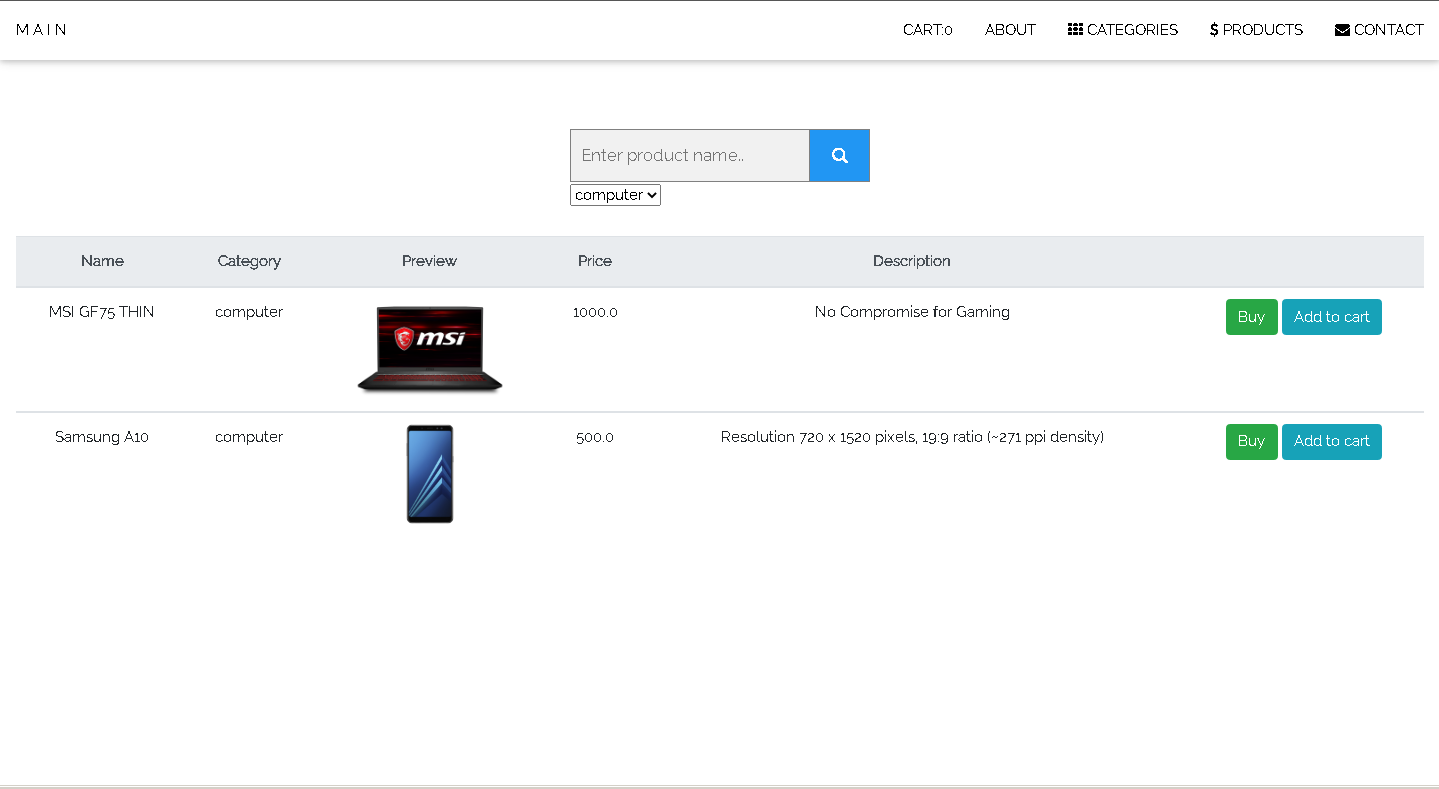The height and width of the screenshot is (789, 1439).
Task: Add the Samsung A10 to cart
Action: (x=1331, y=441)
